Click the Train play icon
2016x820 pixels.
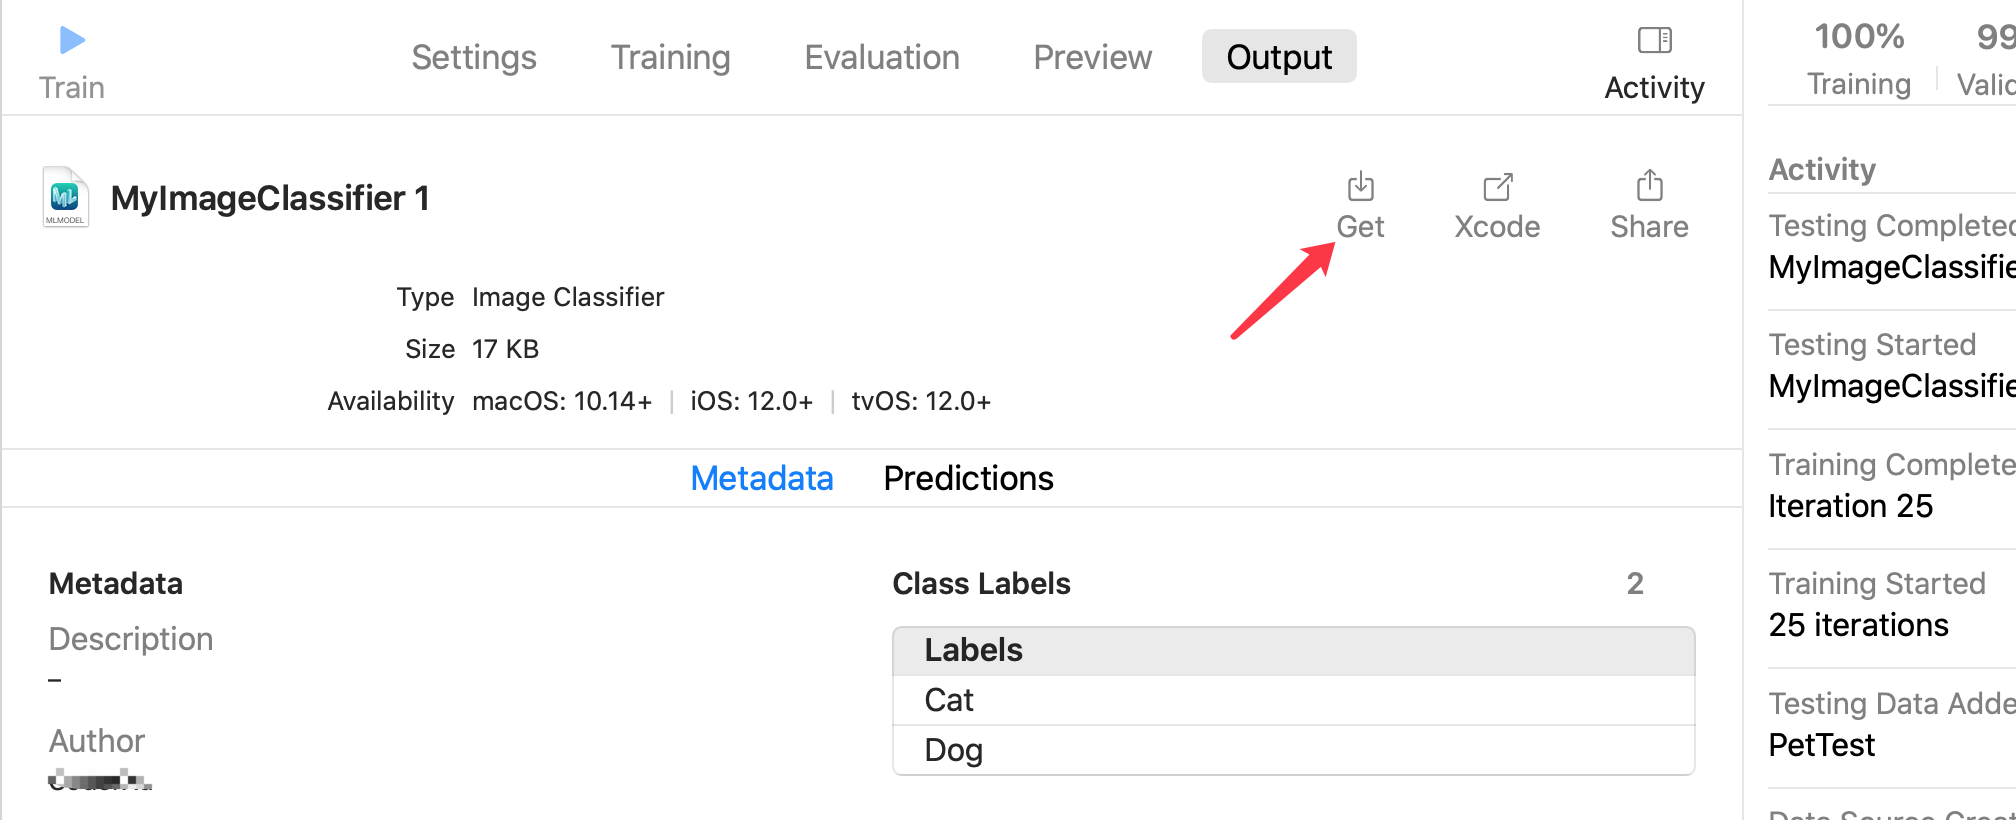pos(72,40)
